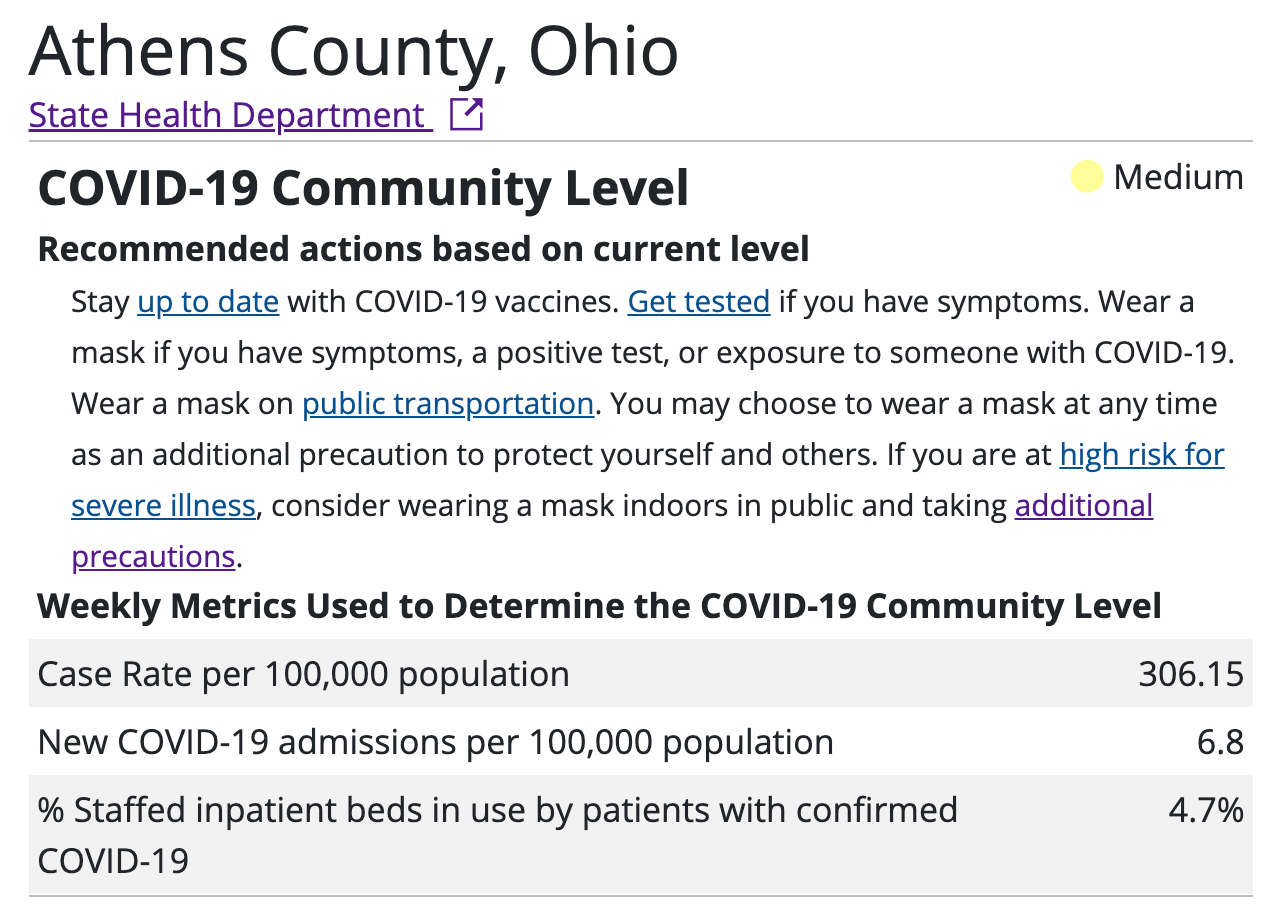Click the 'severe illness' link text
This screenshot has width=1272, height=918.
[x=164, y=506]
